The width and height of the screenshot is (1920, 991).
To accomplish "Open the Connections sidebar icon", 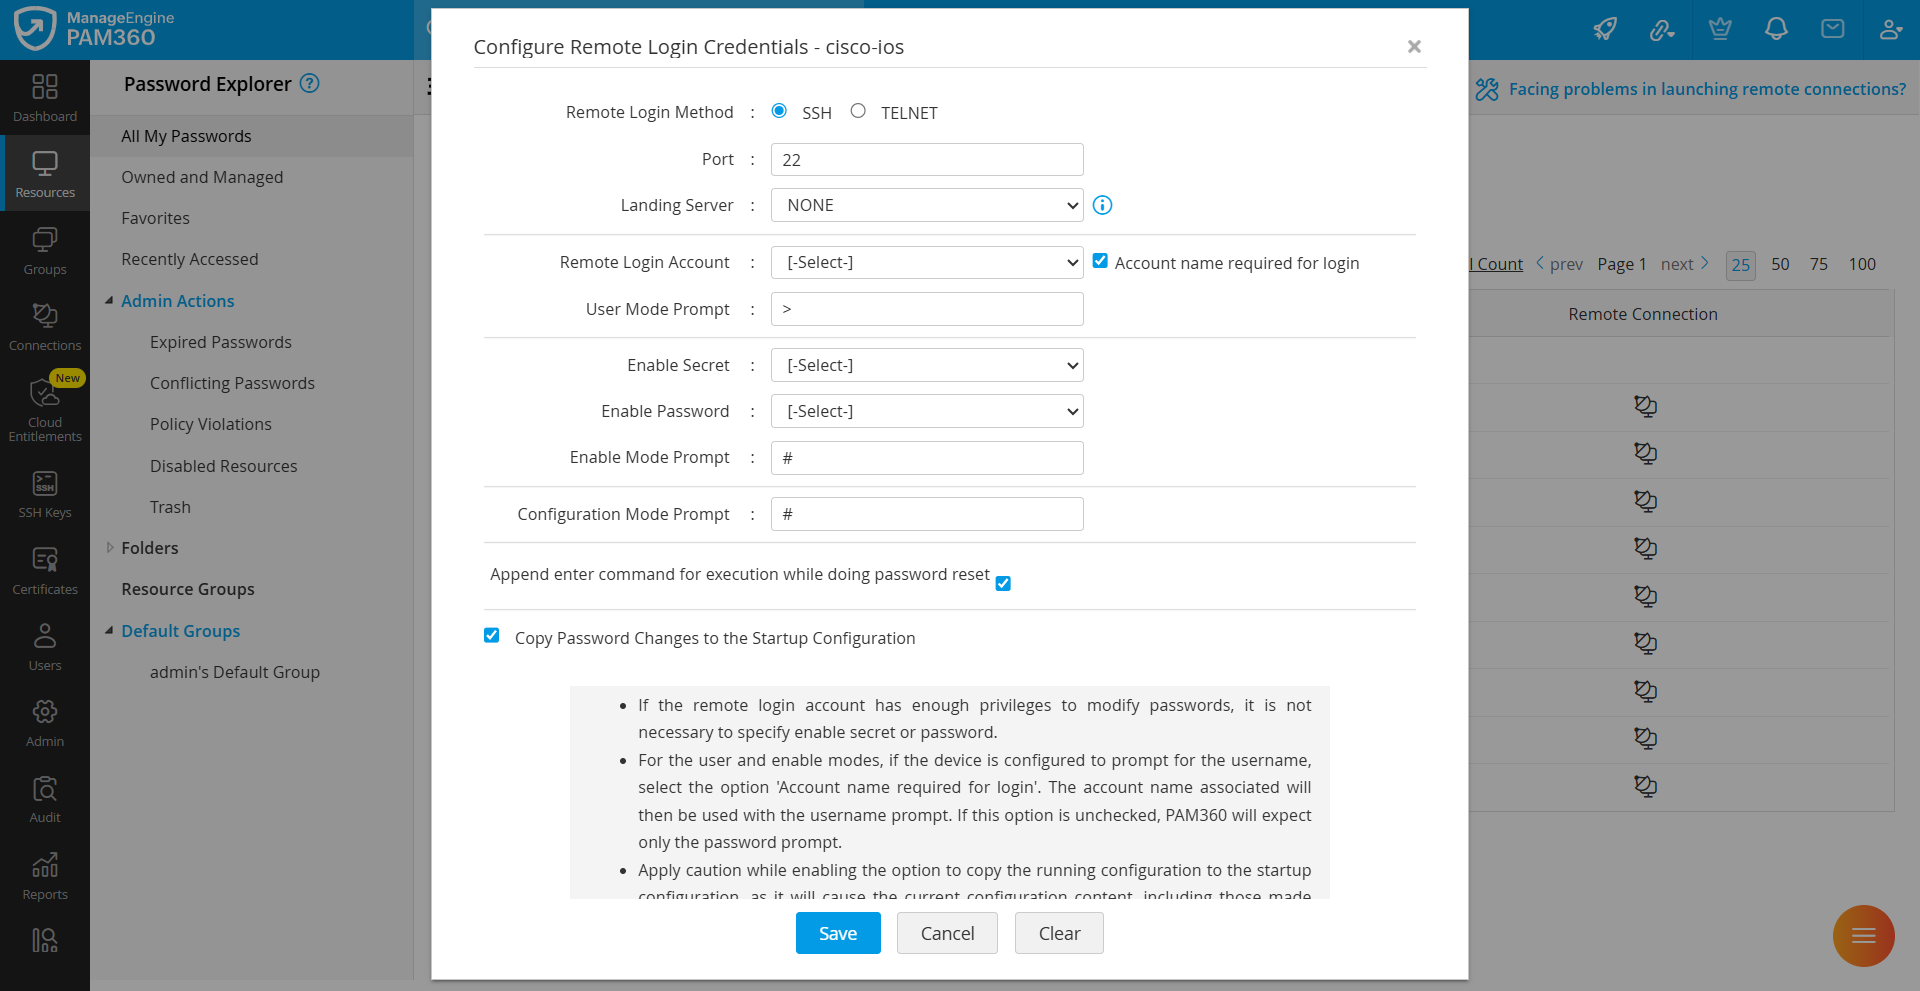I will pos(45,326).
